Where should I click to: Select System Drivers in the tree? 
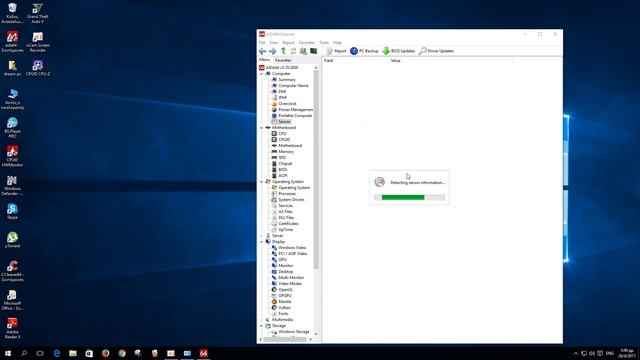(291, 200)
